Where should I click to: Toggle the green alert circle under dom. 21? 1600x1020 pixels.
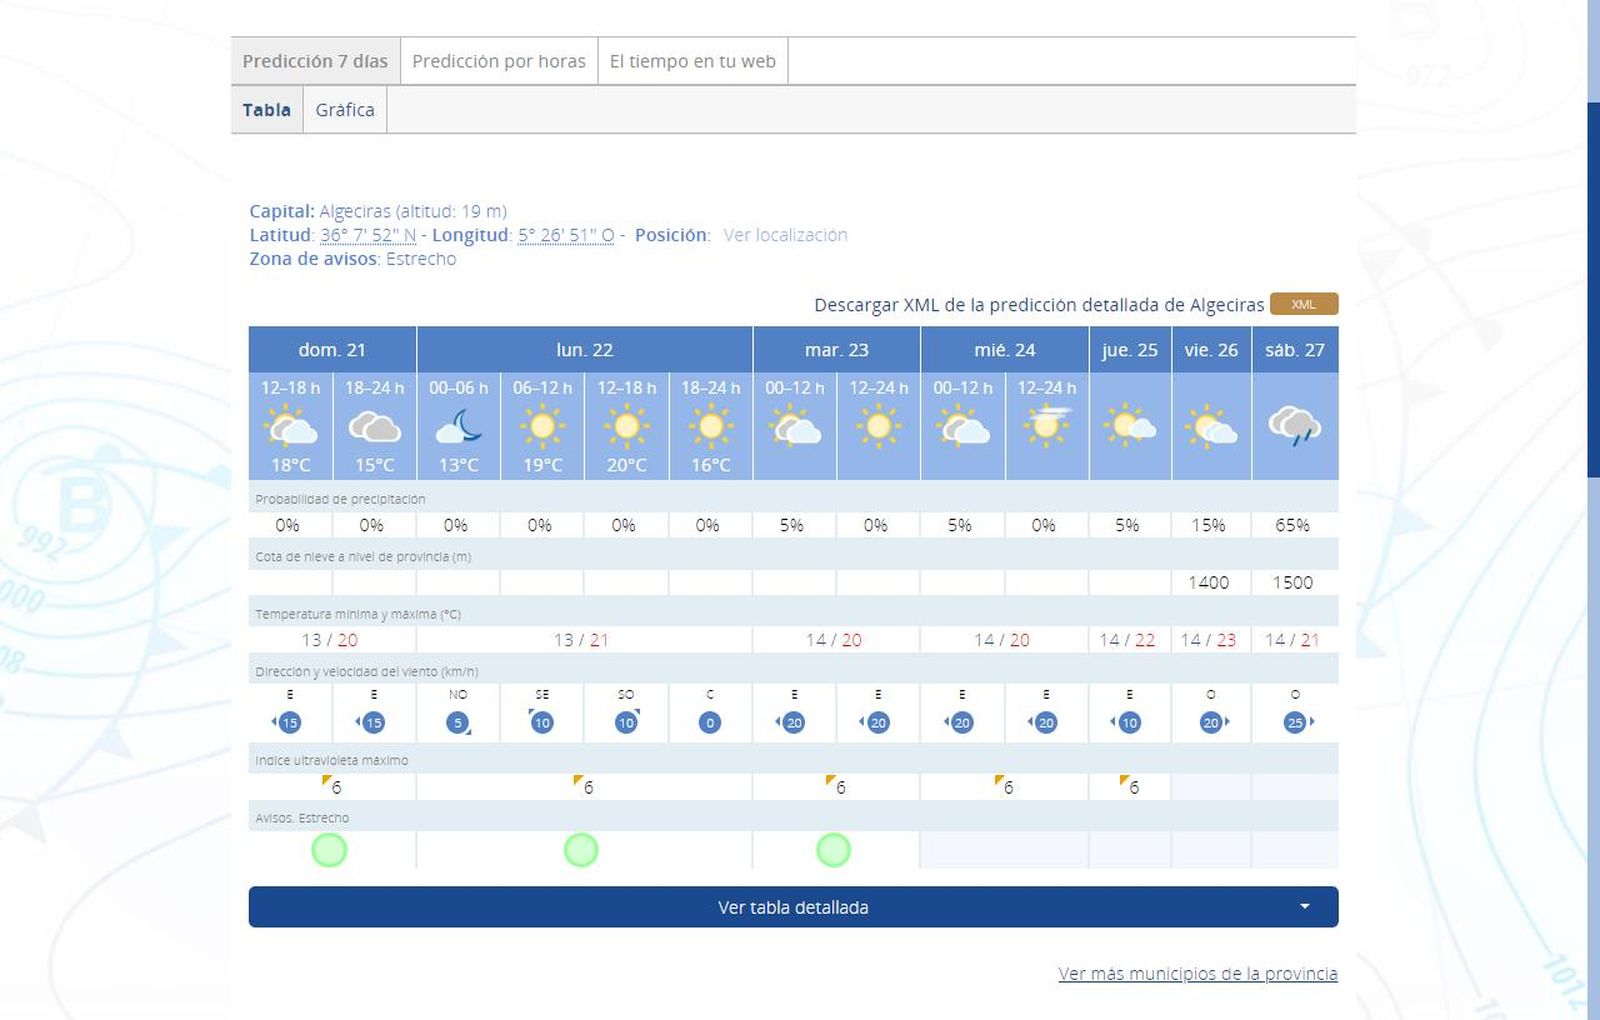[x=330, y=849]
